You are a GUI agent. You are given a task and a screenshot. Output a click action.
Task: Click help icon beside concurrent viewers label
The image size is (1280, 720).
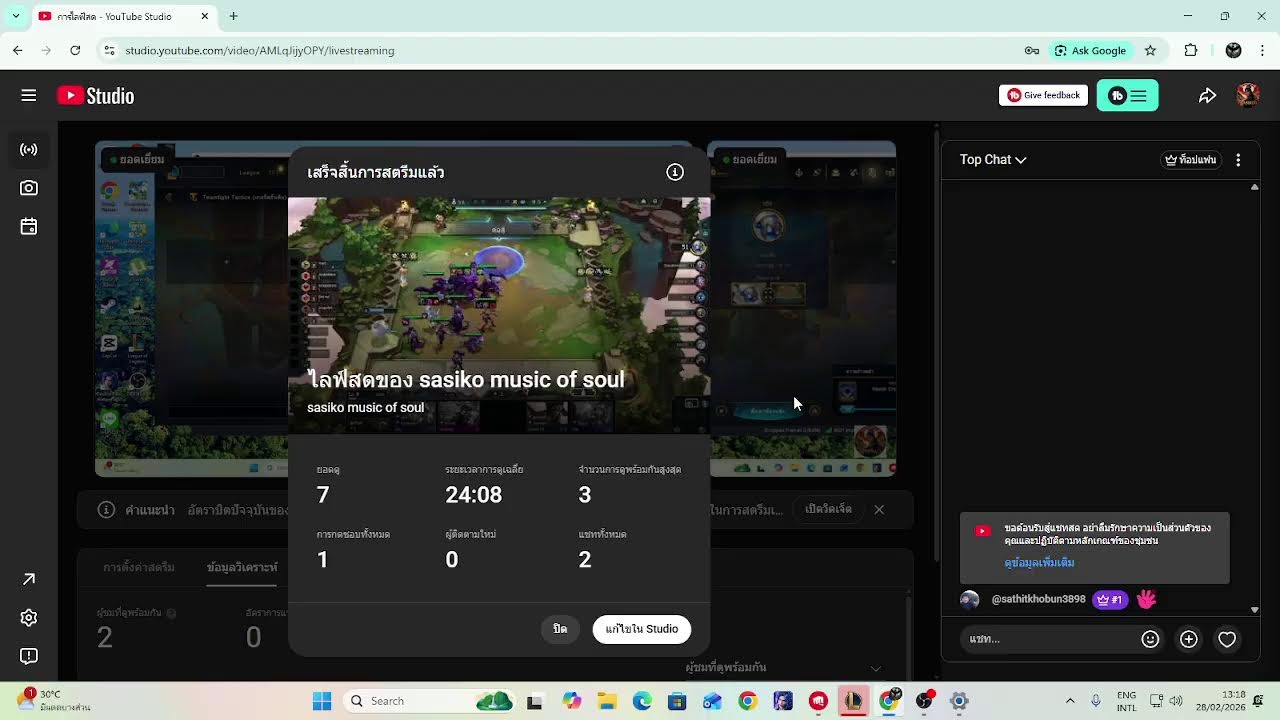(x=171, y=612)
